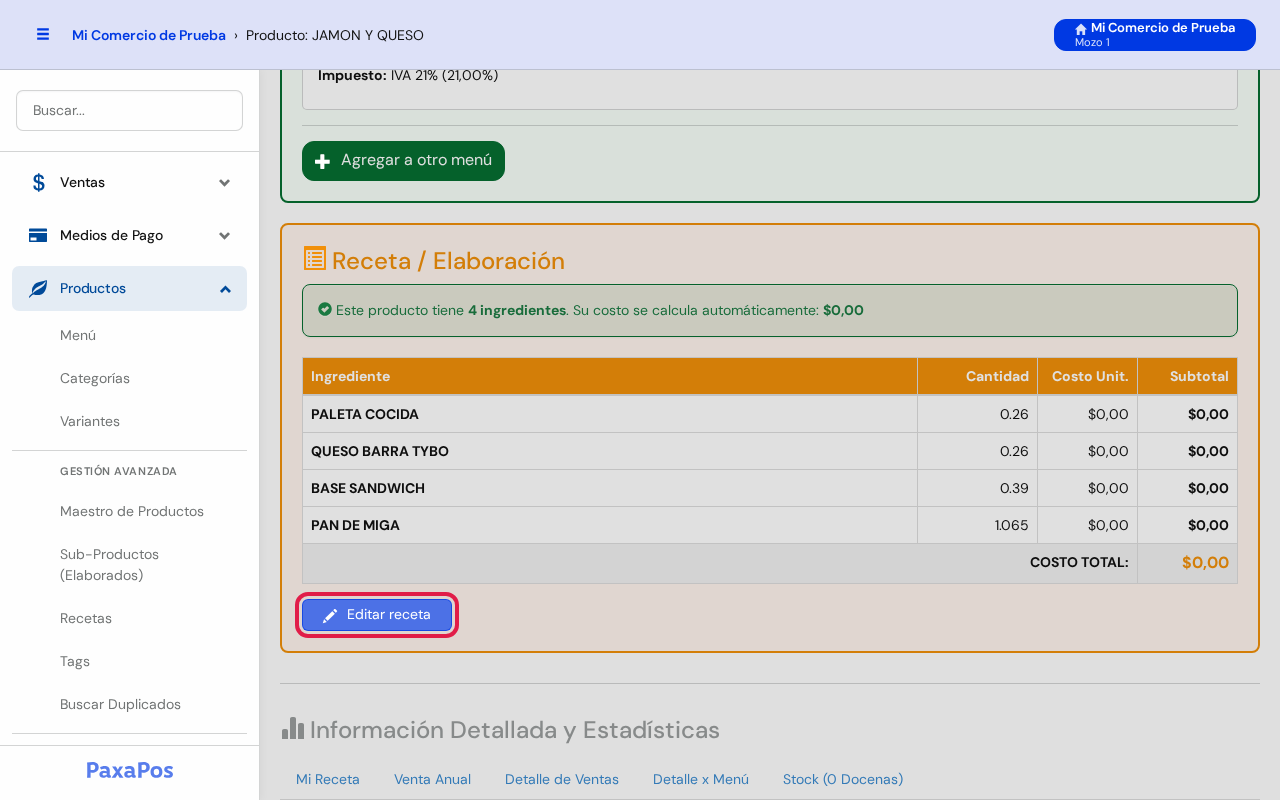
Task: Click the Subtotal column header
Action: [1188, 376]
